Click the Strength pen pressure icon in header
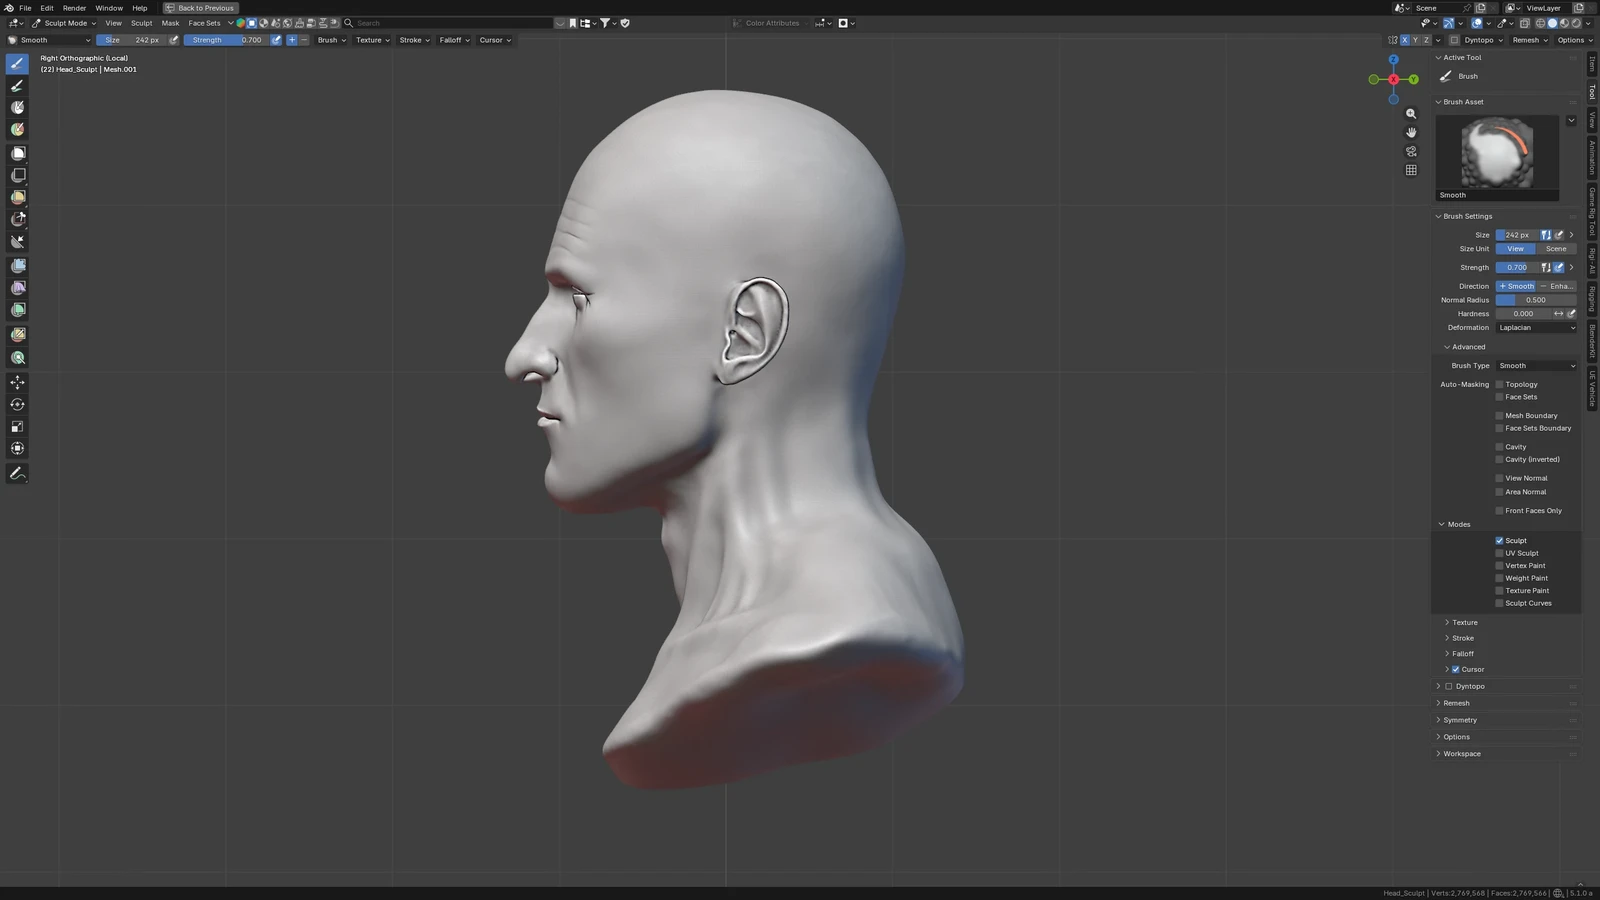This screenshot has height=900, width=1600. click(276, 40)
